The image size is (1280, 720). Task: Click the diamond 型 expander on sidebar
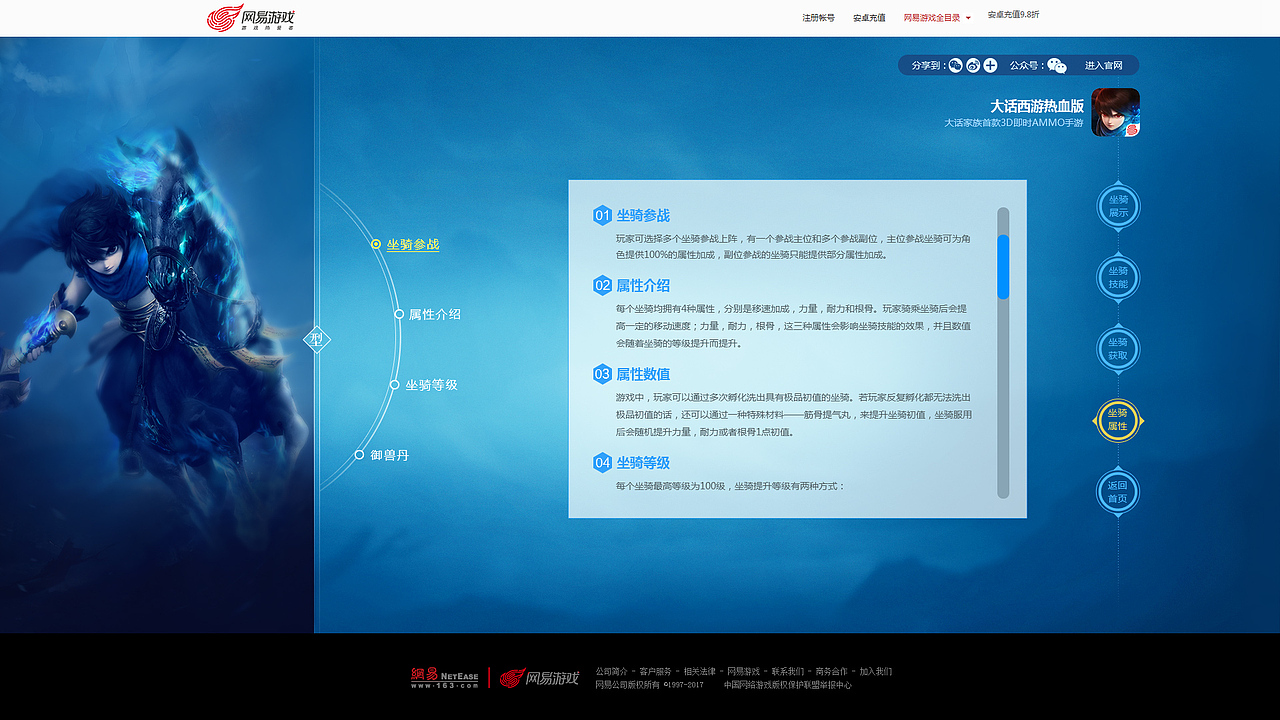click(316, 340)
